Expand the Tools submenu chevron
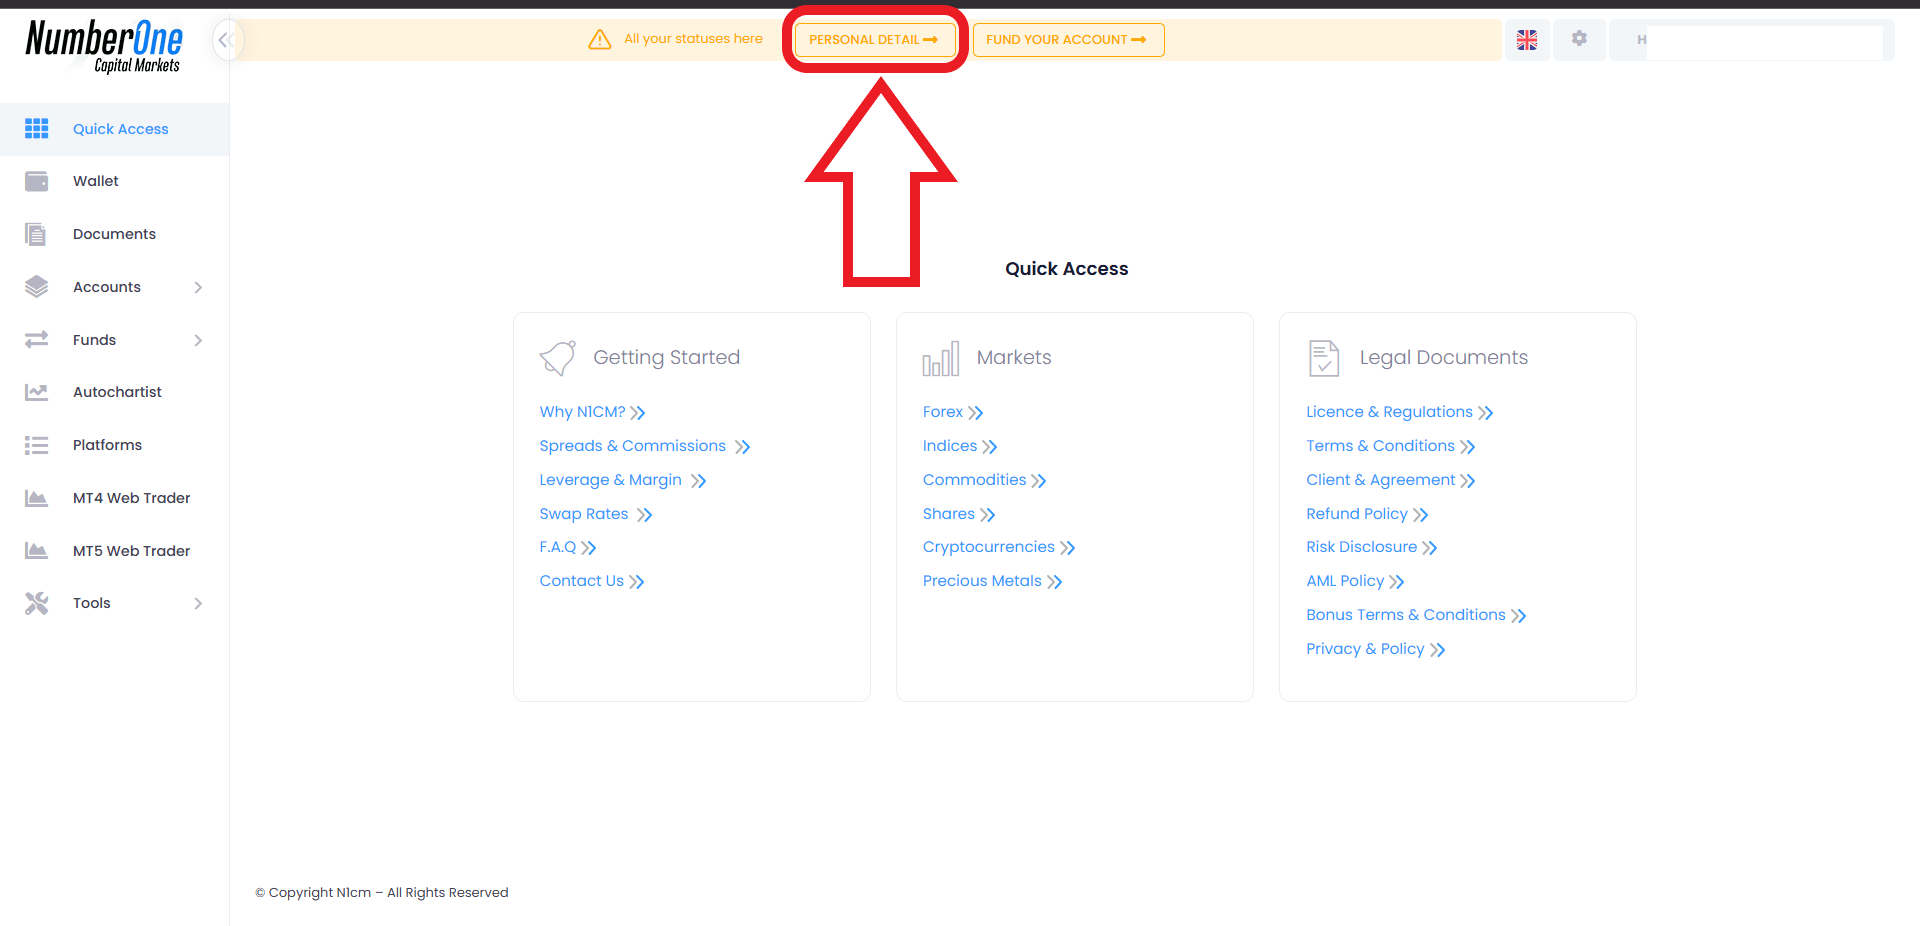 198,603
